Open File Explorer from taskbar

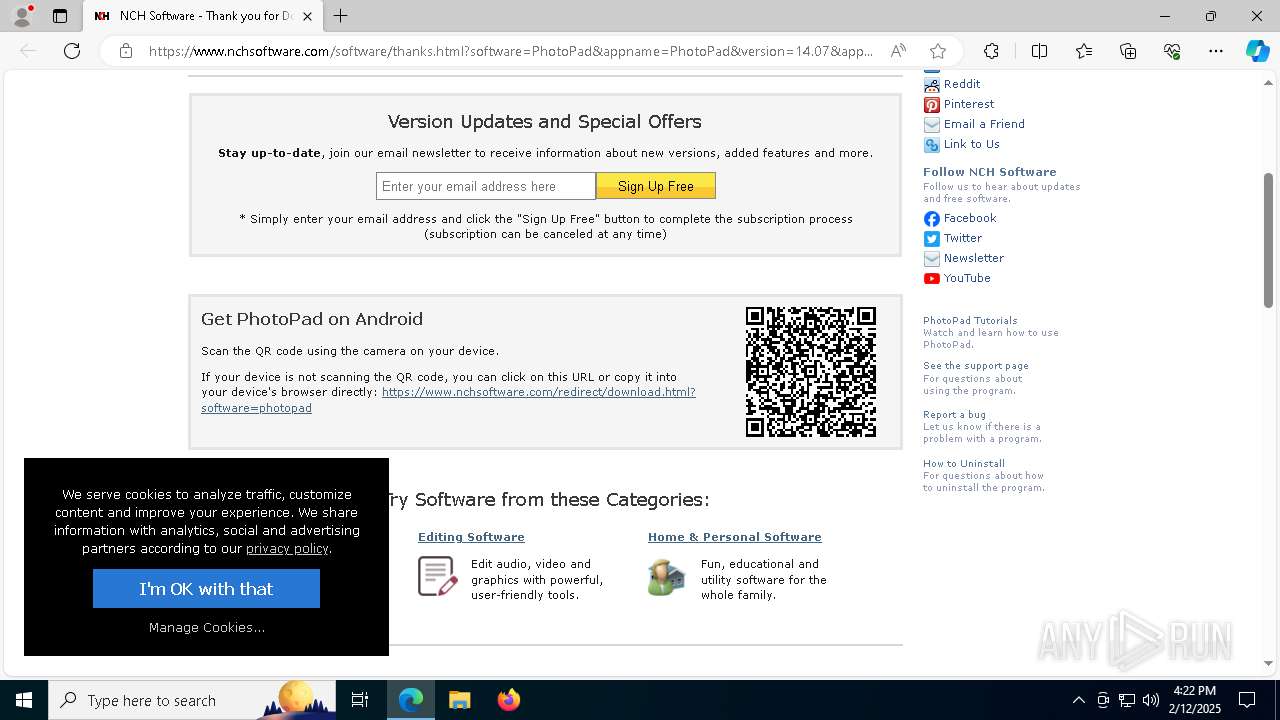coord(459,700)
